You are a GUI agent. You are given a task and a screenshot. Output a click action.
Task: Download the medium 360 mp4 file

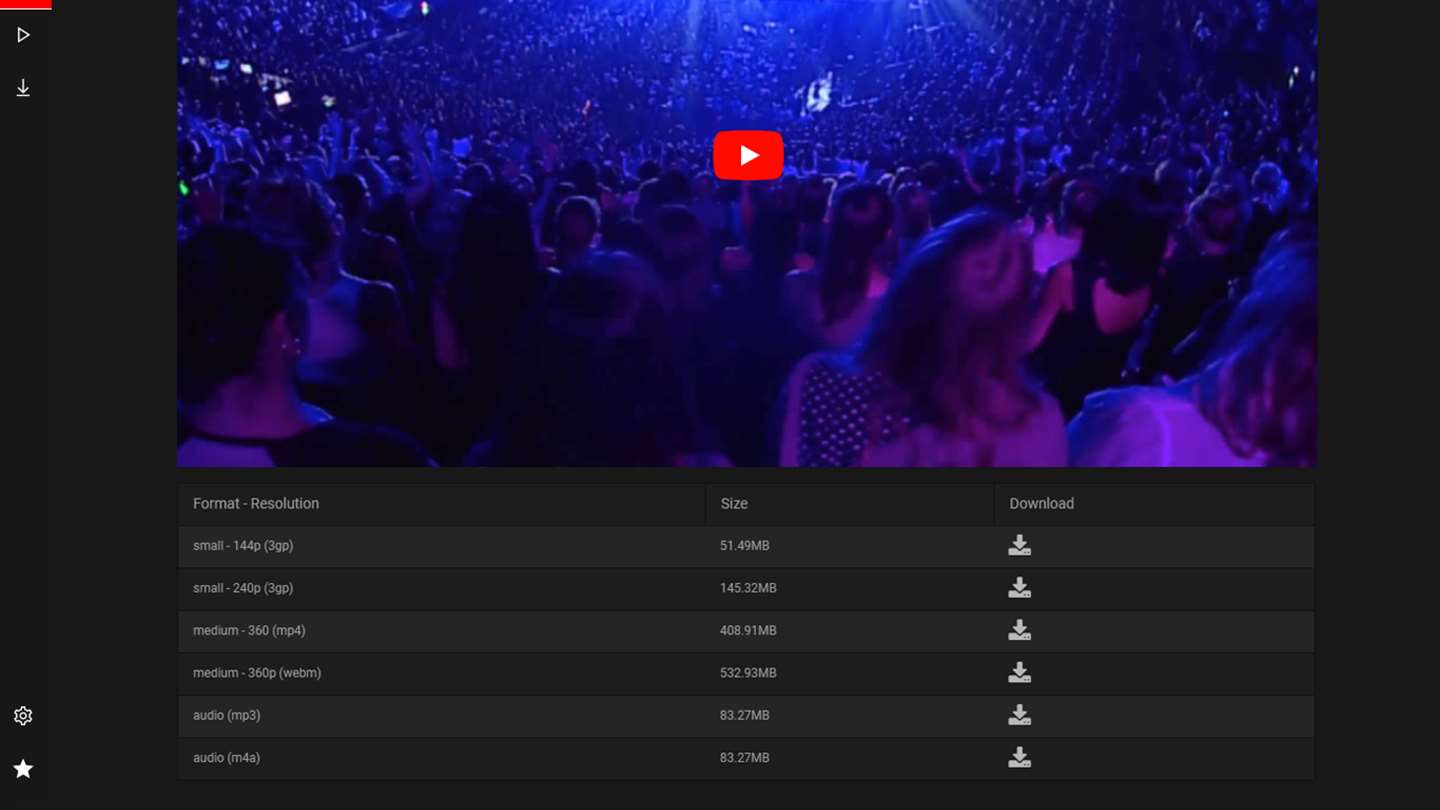[1019, 630]
